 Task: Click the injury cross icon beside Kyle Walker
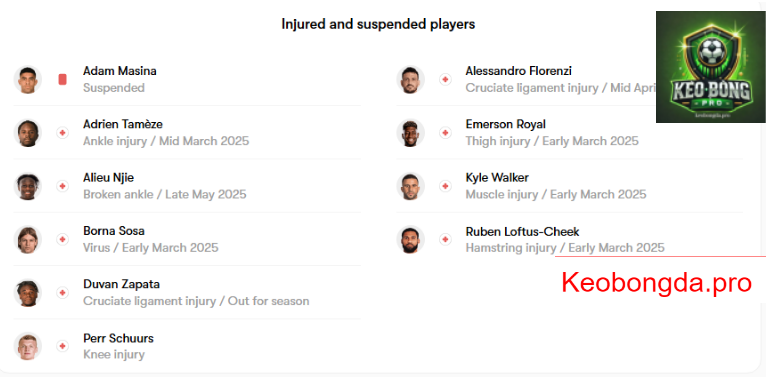(445, 186)
